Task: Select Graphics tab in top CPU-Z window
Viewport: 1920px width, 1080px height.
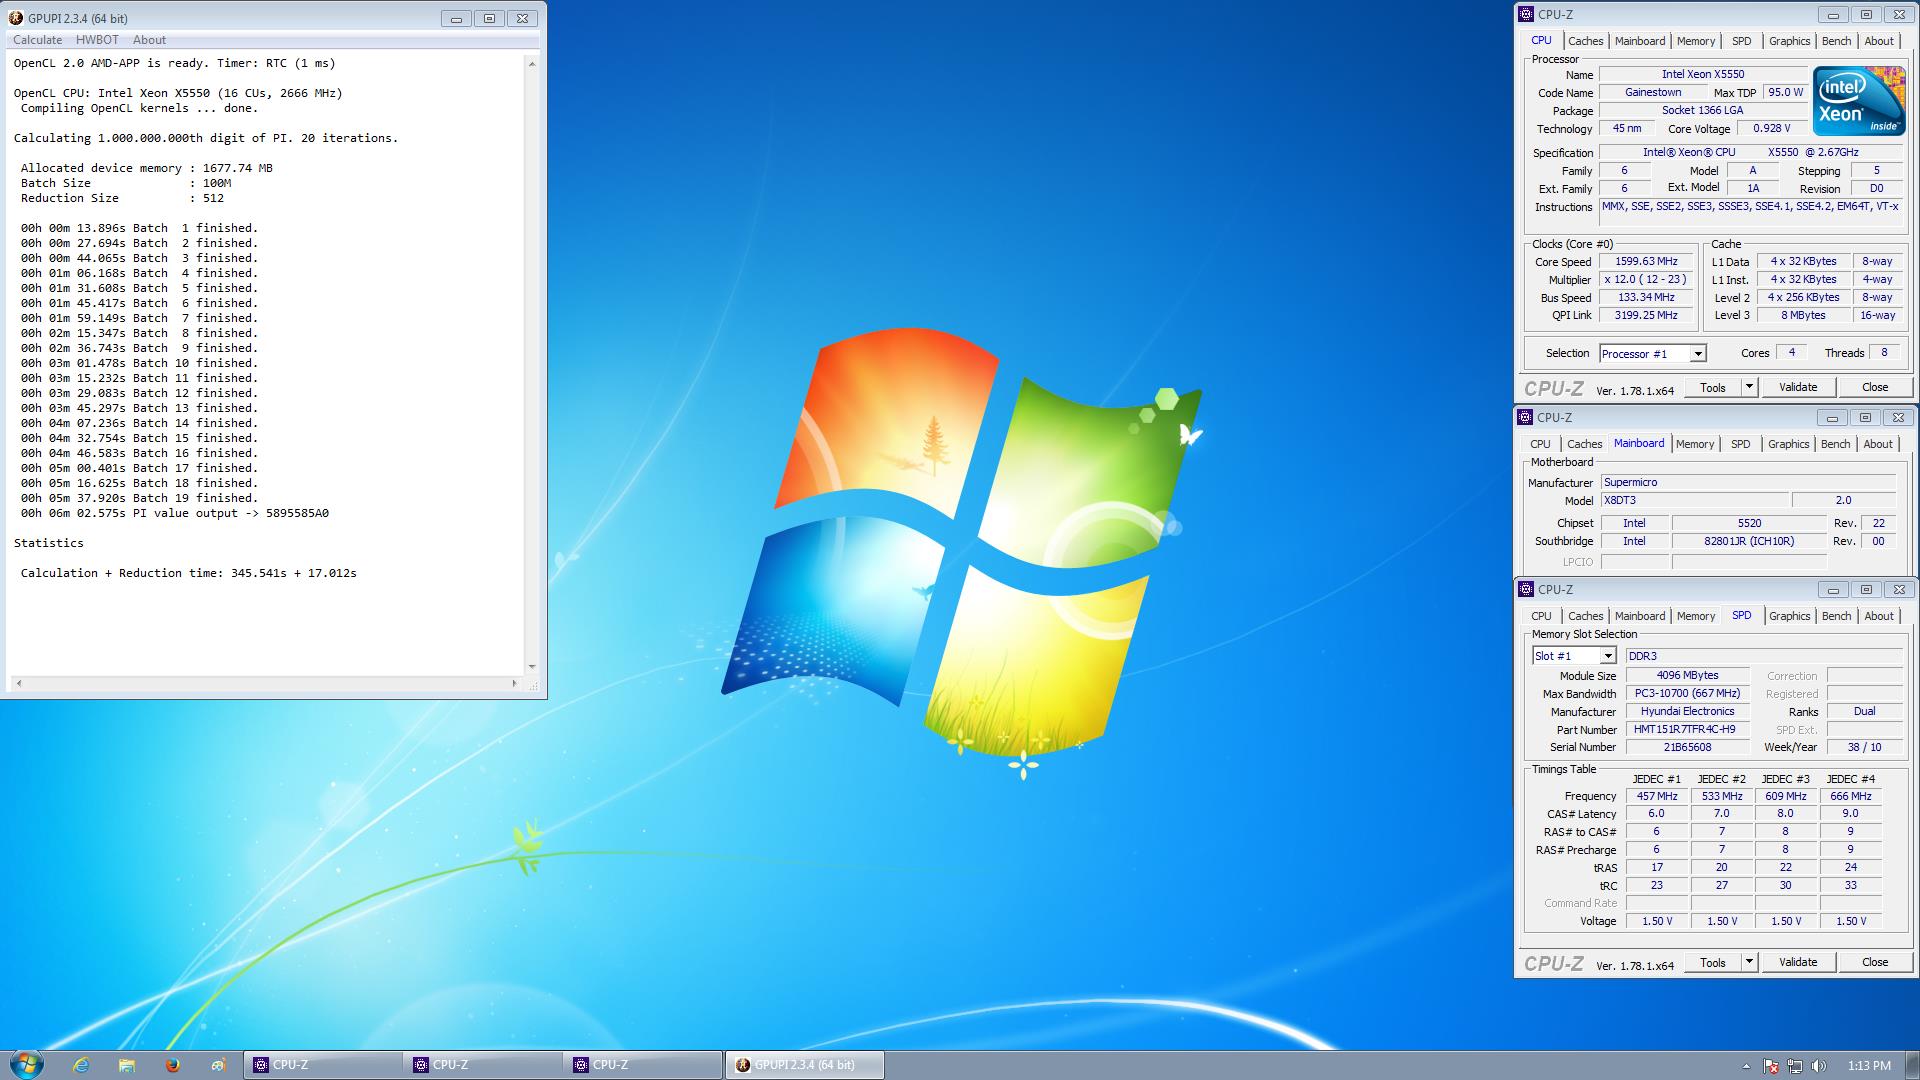Action: pyautogui.click(x=1789, y=41)
